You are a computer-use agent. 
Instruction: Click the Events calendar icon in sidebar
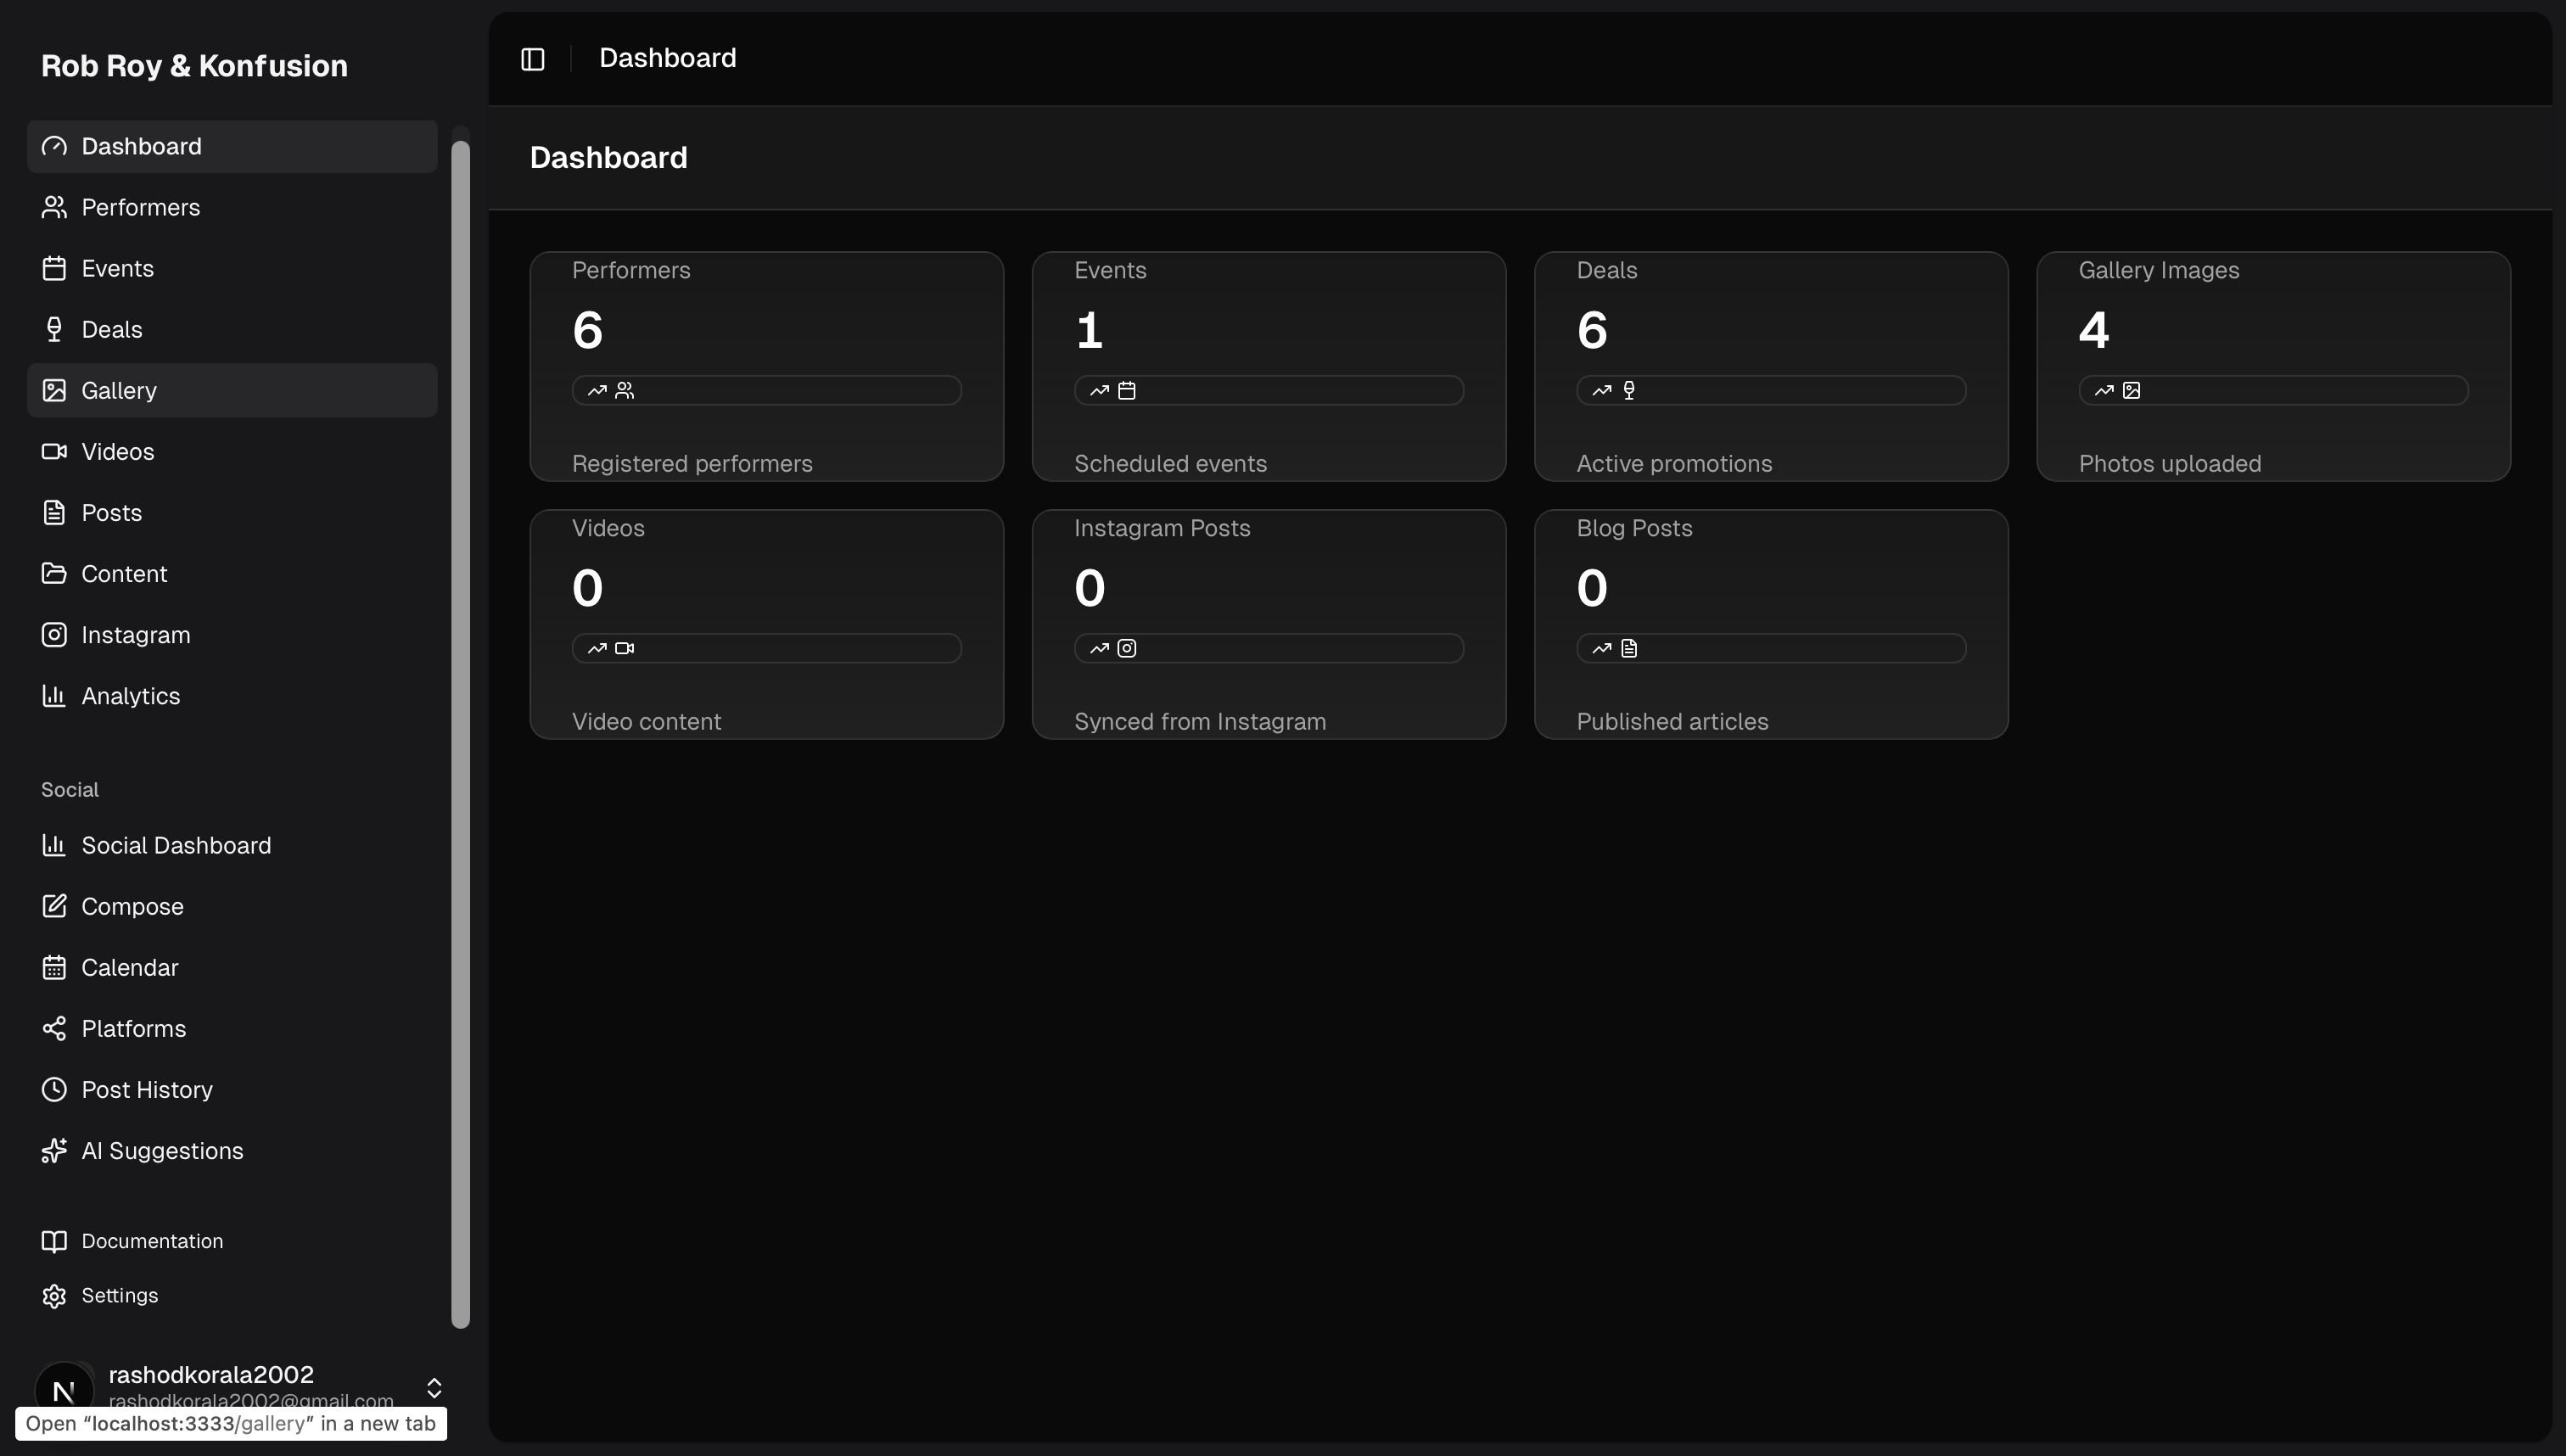[54, 268]
